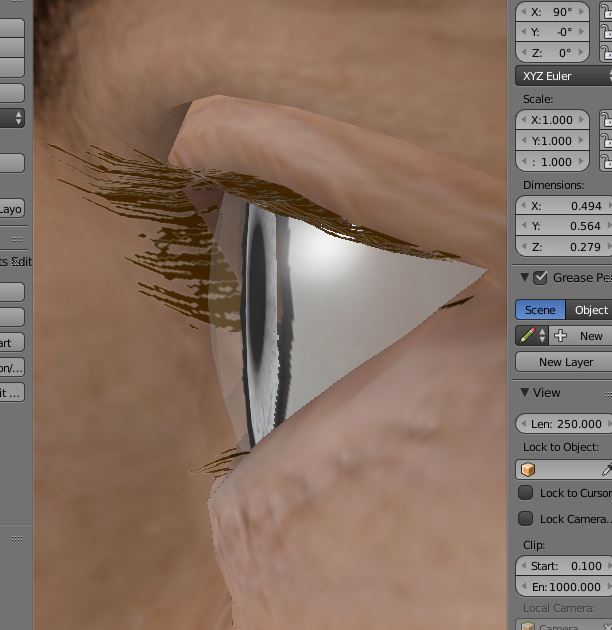Click the dimensions Y field 0.564
This screenshot has height=630, width=612.
[564, 226]
